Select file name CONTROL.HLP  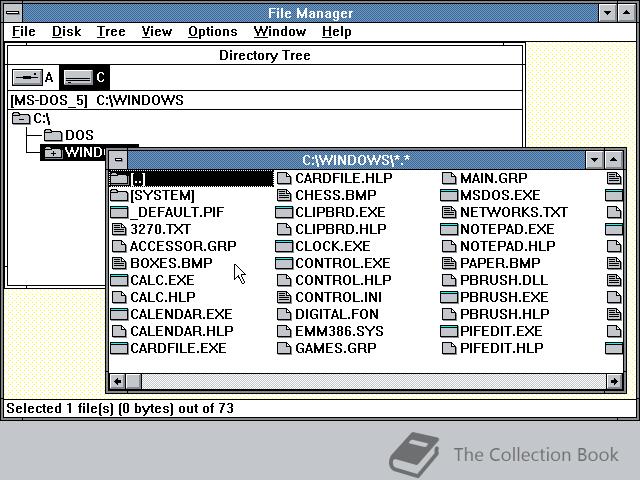(343, 280)
